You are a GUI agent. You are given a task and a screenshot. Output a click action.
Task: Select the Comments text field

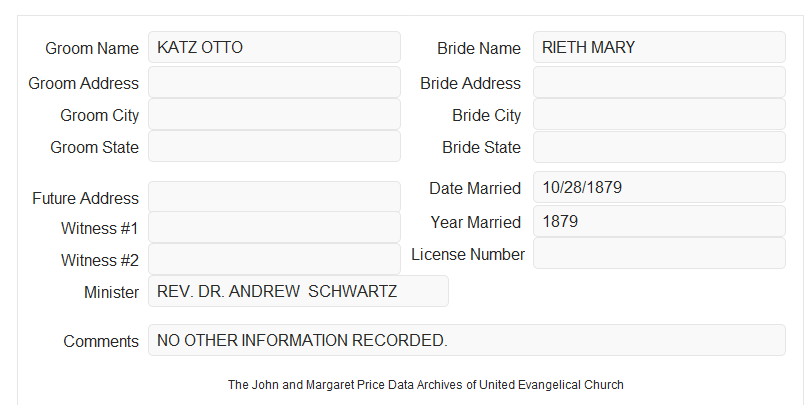click(x=467, y=340)
